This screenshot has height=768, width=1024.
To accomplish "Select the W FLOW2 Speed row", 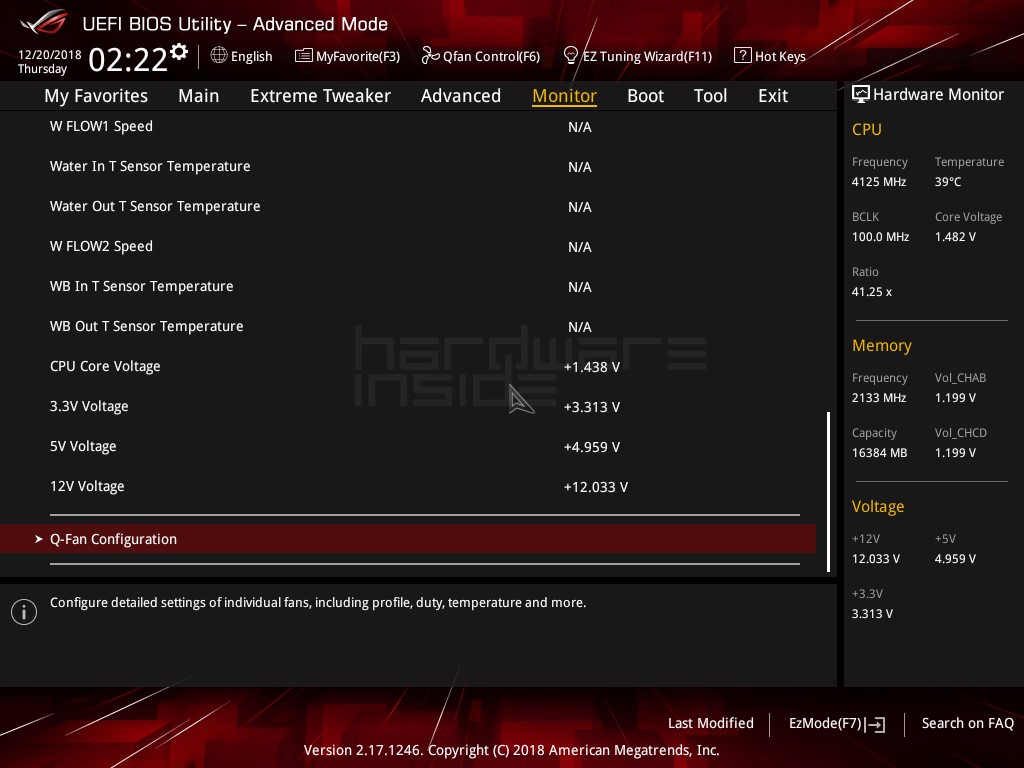I will (x=408, y=247).
